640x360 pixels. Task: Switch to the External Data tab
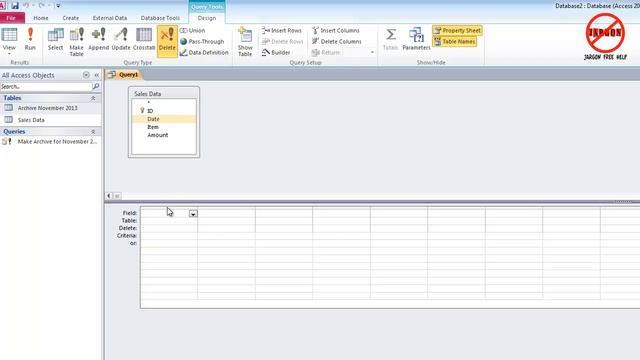click(x=110, y=18)
